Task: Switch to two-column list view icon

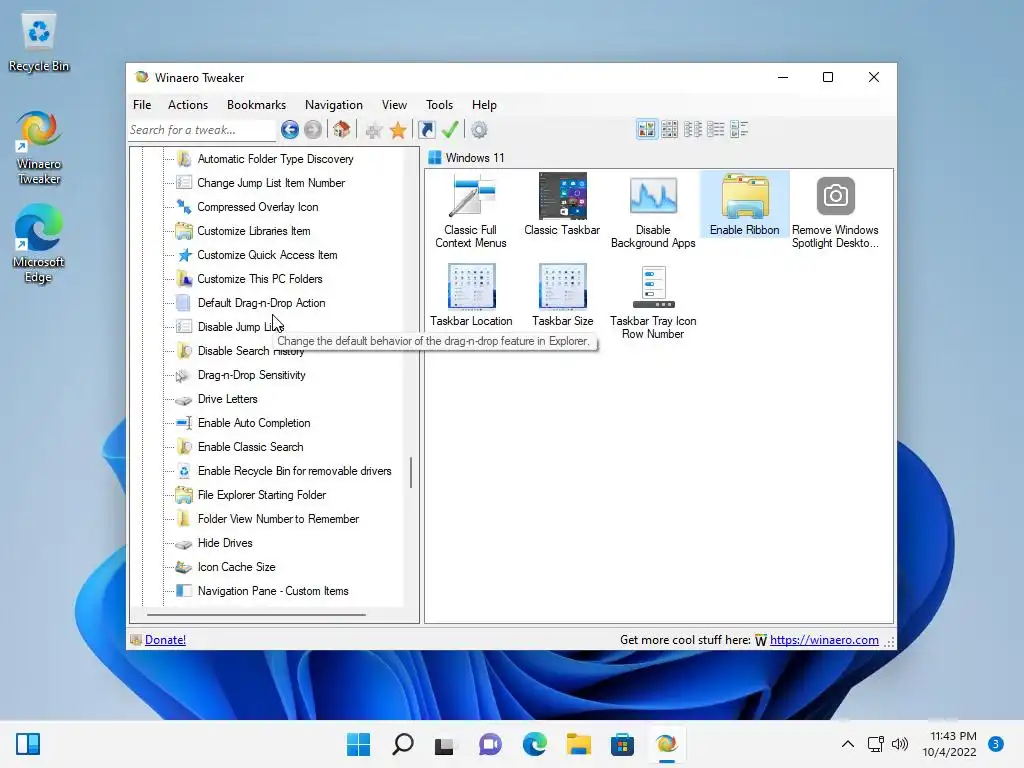Action: 693,129
